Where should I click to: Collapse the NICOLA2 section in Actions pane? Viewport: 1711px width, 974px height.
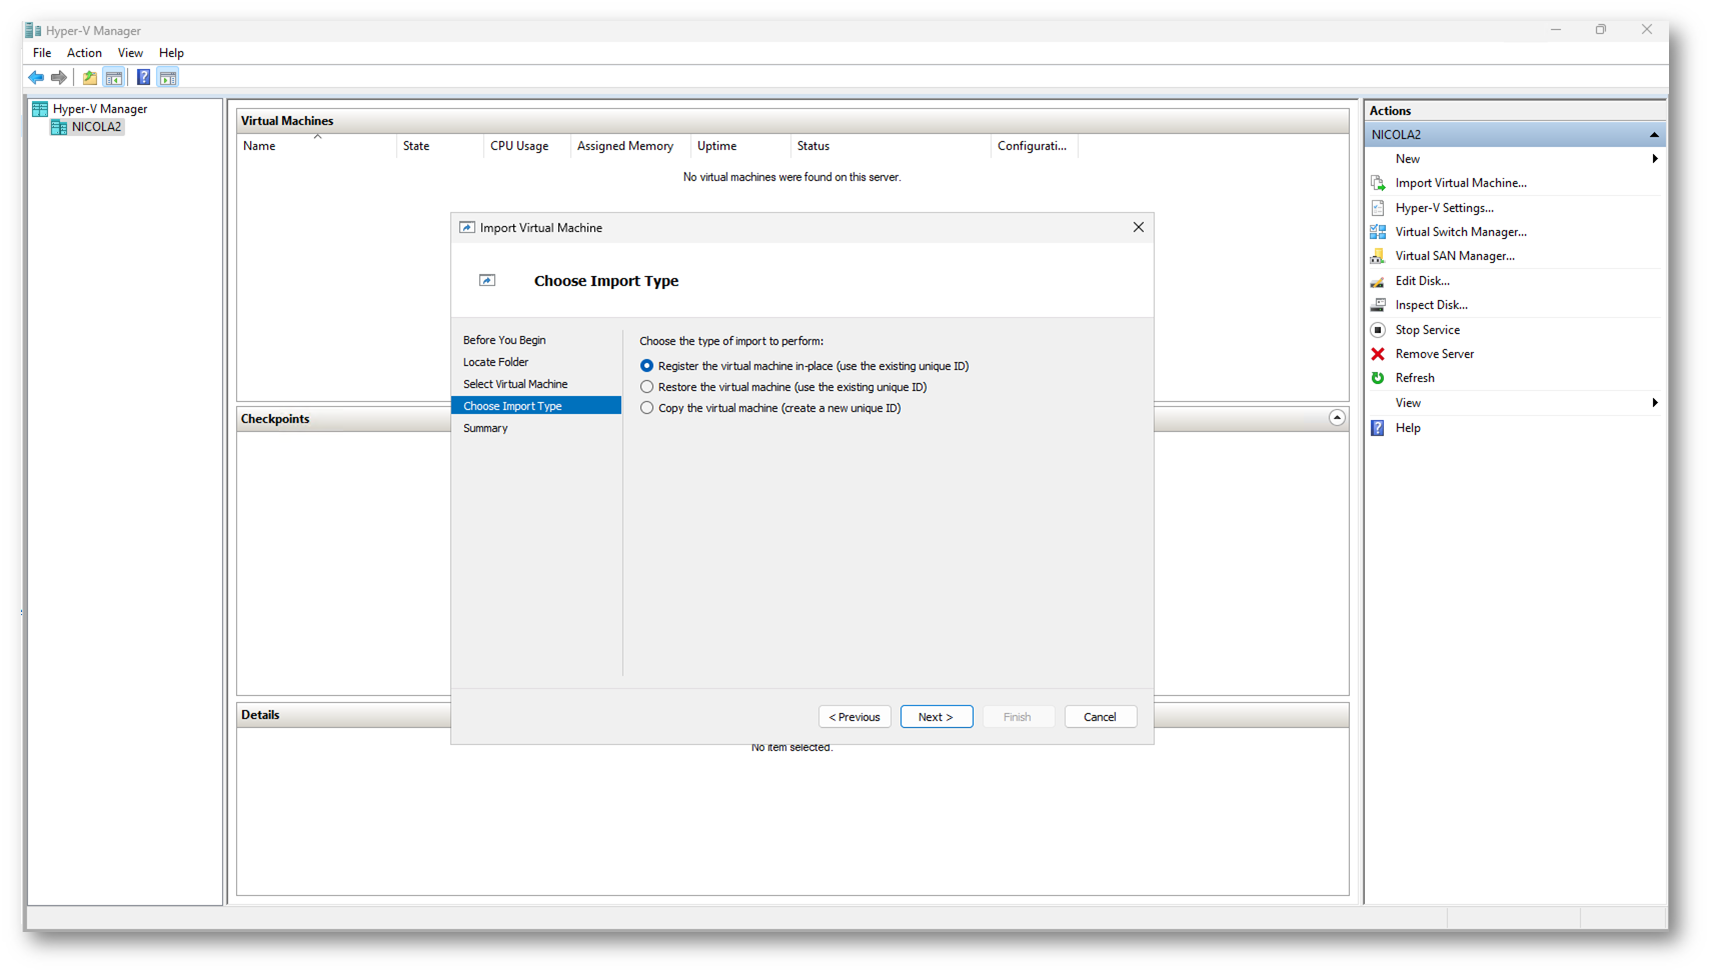coord(1654,135)
